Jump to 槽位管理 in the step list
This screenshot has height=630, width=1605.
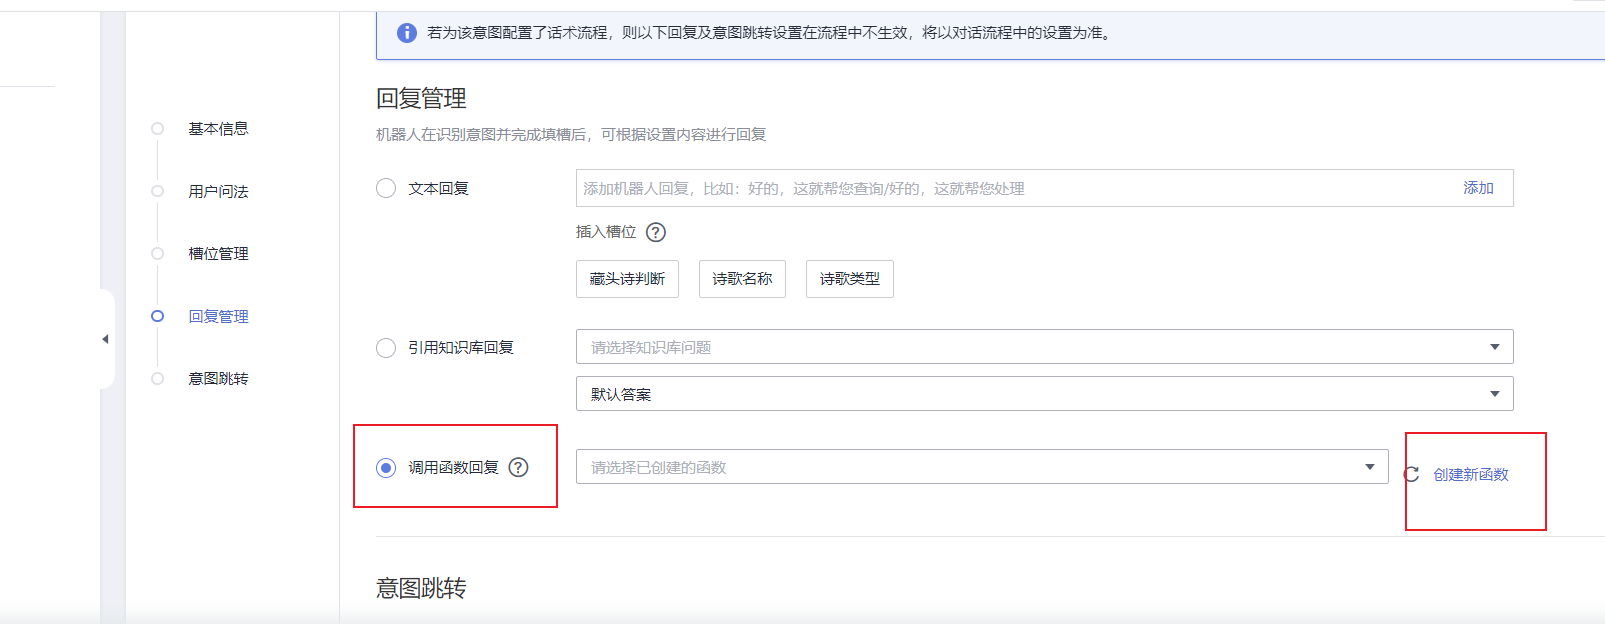218,254
